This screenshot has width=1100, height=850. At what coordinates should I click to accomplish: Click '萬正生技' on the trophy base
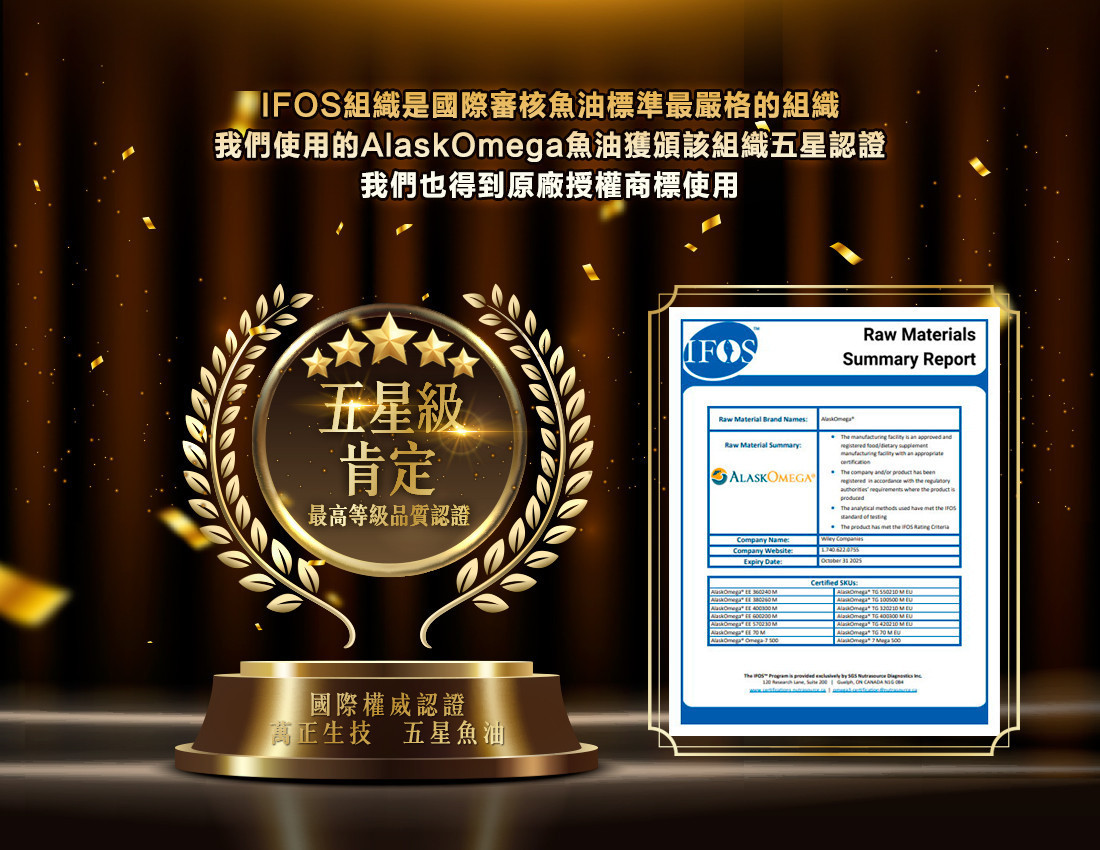coord(321,734)
